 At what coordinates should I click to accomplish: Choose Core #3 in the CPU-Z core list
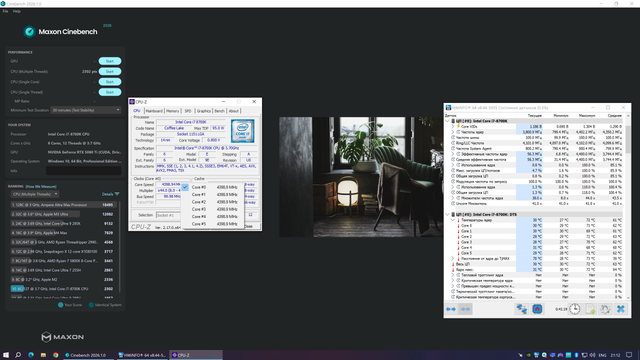(212, 209)
